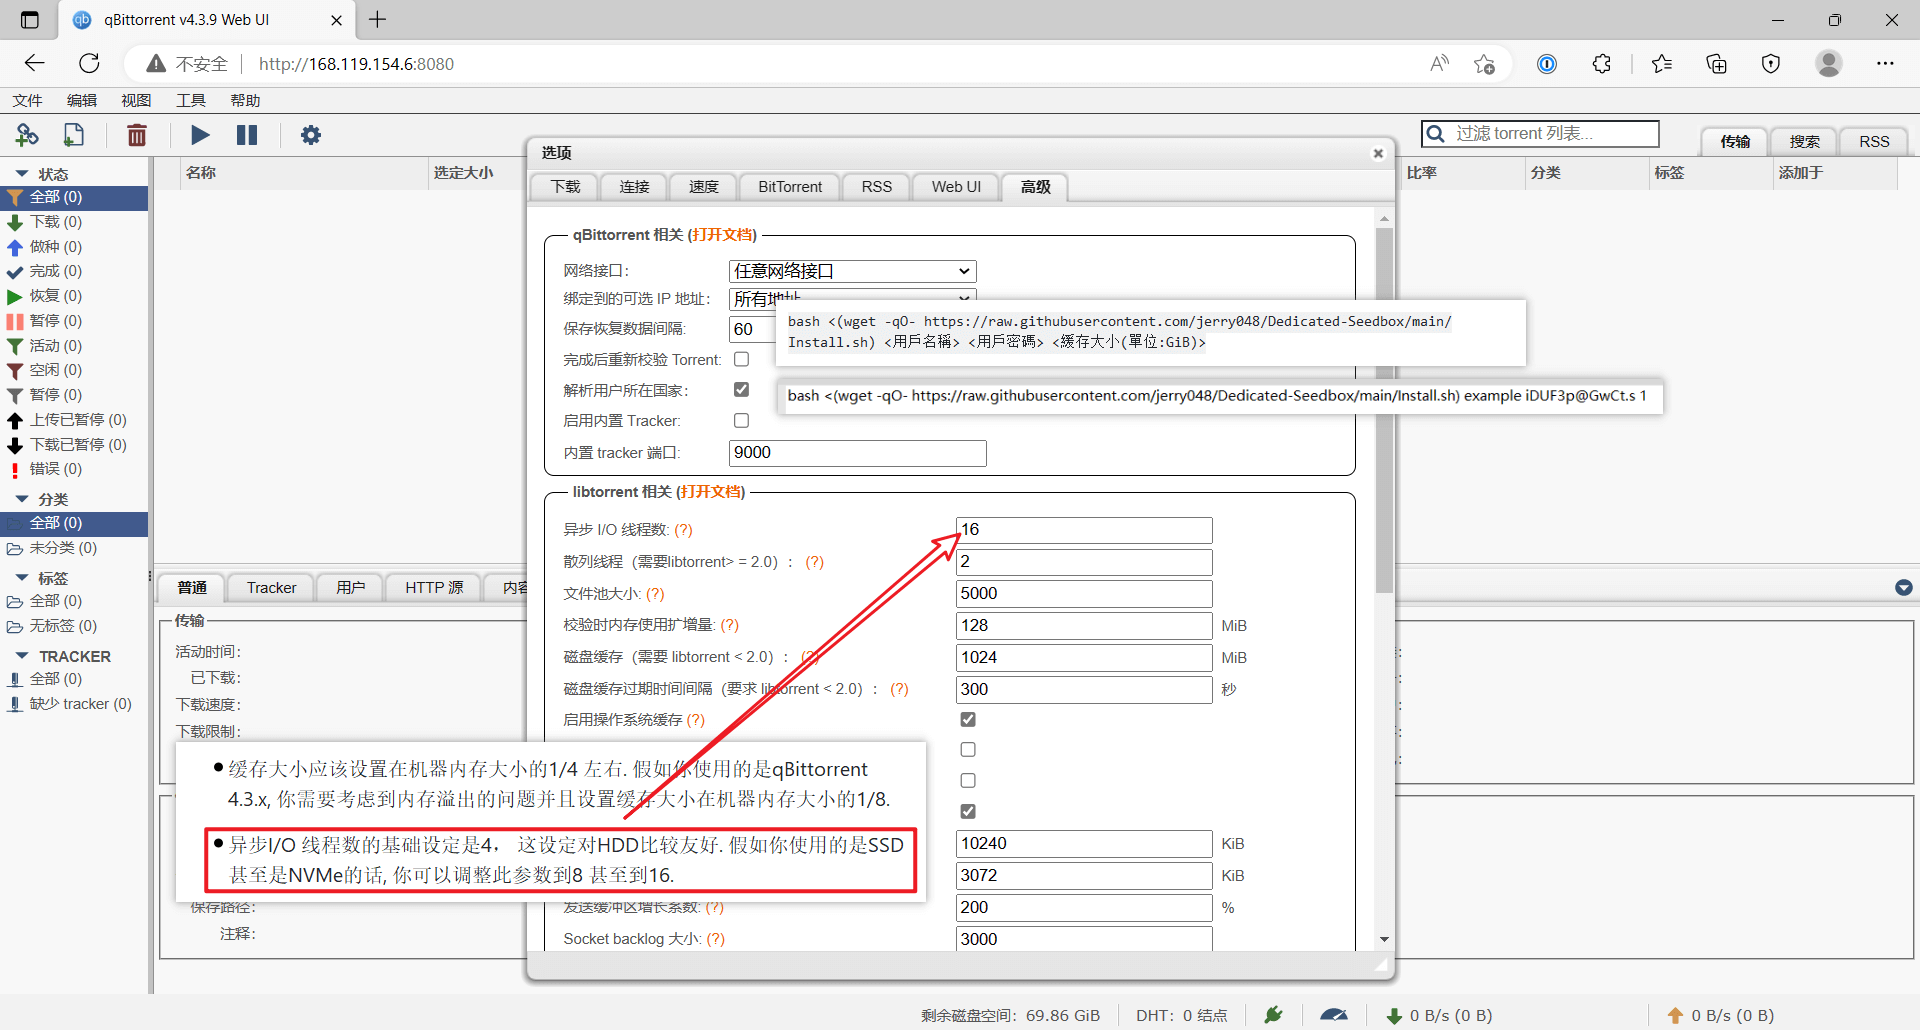Switch to the RSS view button

[1873, 141]
